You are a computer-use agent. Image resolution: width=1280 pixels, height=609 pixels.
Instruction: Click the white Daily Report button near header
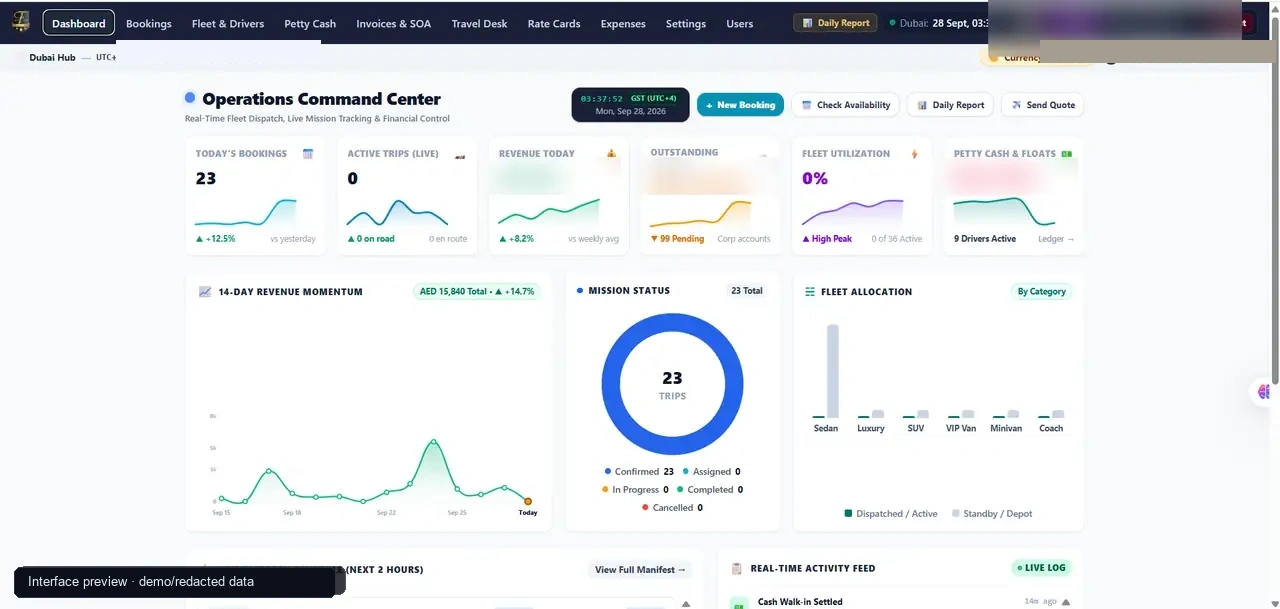coord(951,105)
